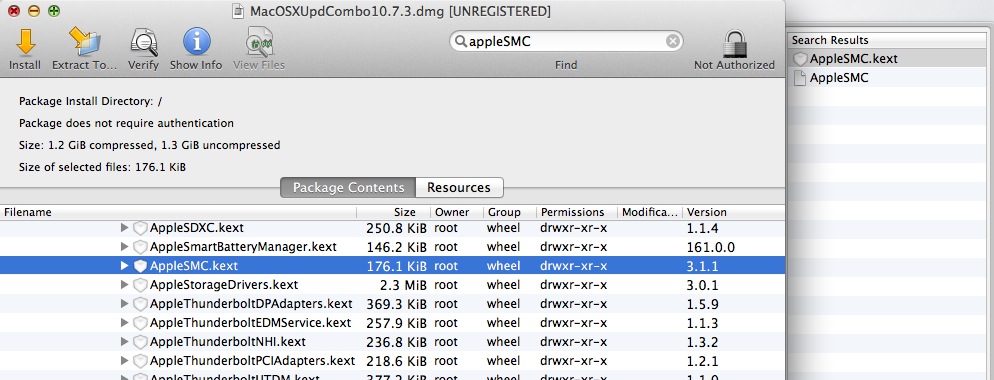
Task: Sort by the Filename column header
Action: point(178,213)
